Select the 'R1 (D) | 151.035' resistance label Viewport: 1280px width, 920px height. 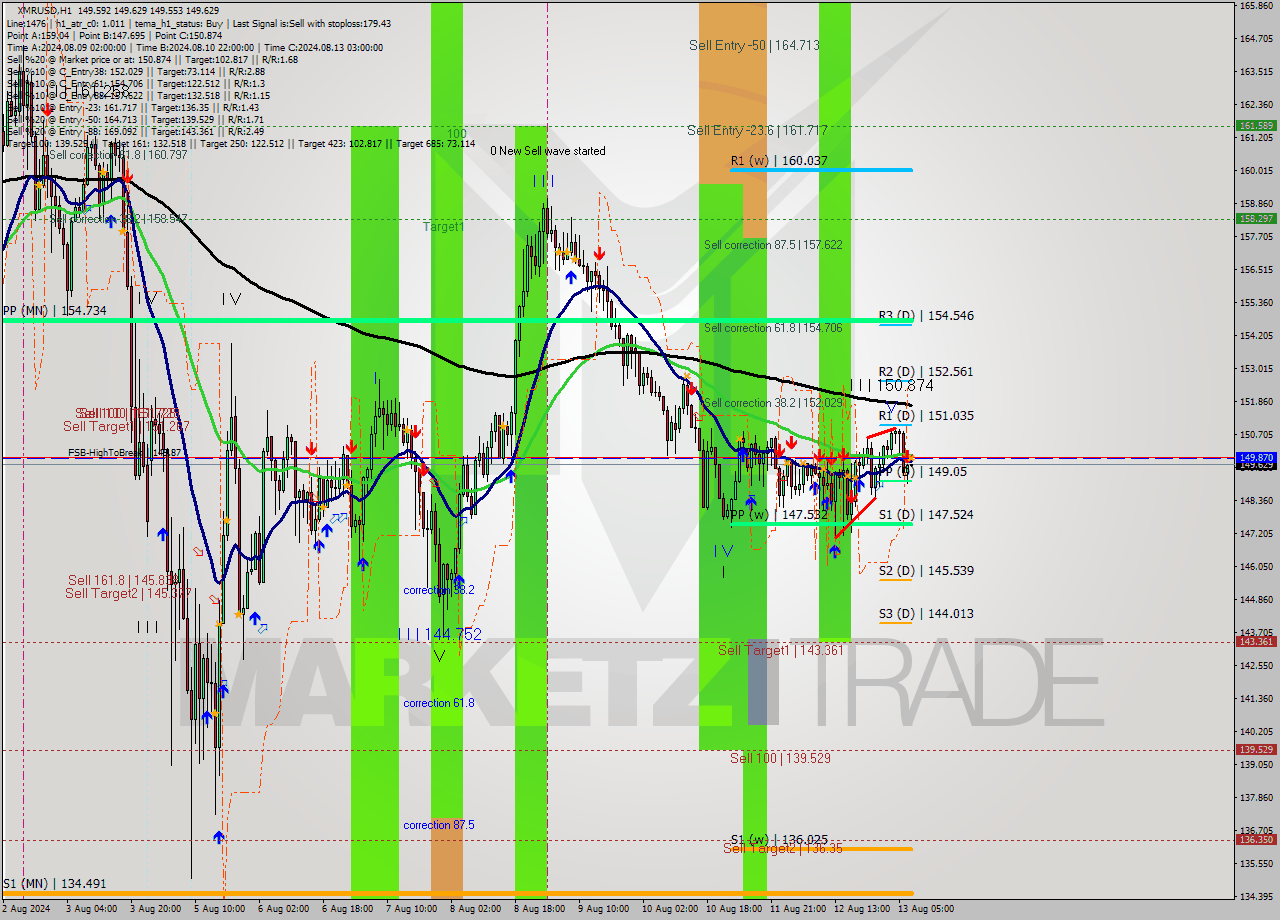[926, 415]
